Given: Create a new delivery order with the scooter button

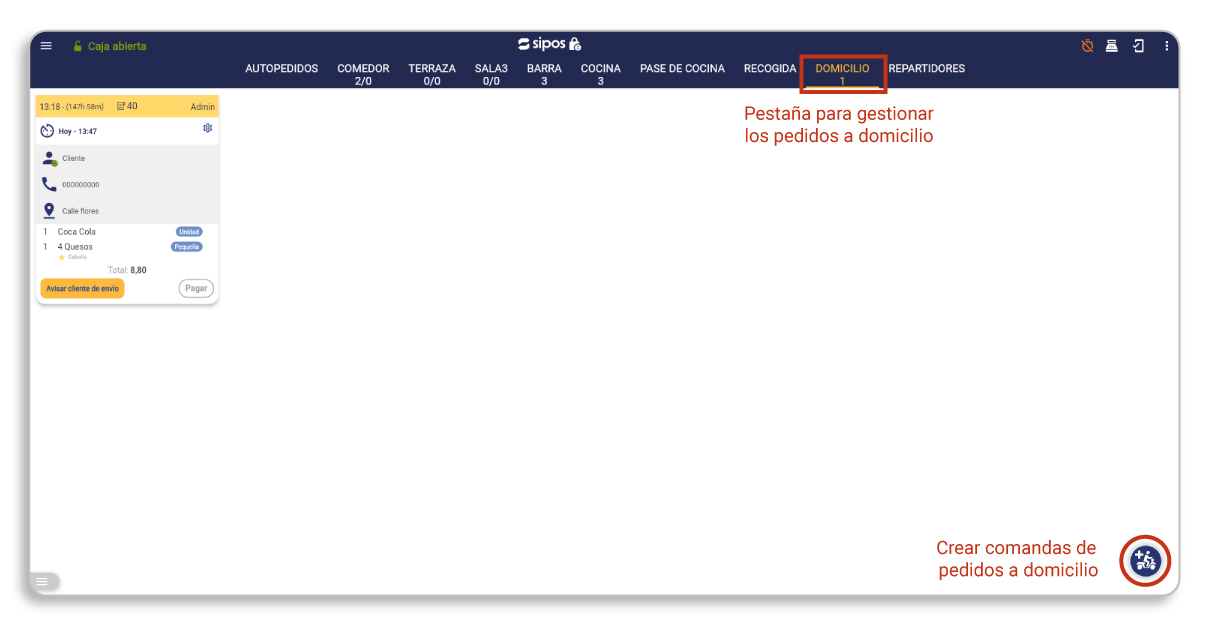Looking at the screenshot, I should click(x=1145, y=560).
